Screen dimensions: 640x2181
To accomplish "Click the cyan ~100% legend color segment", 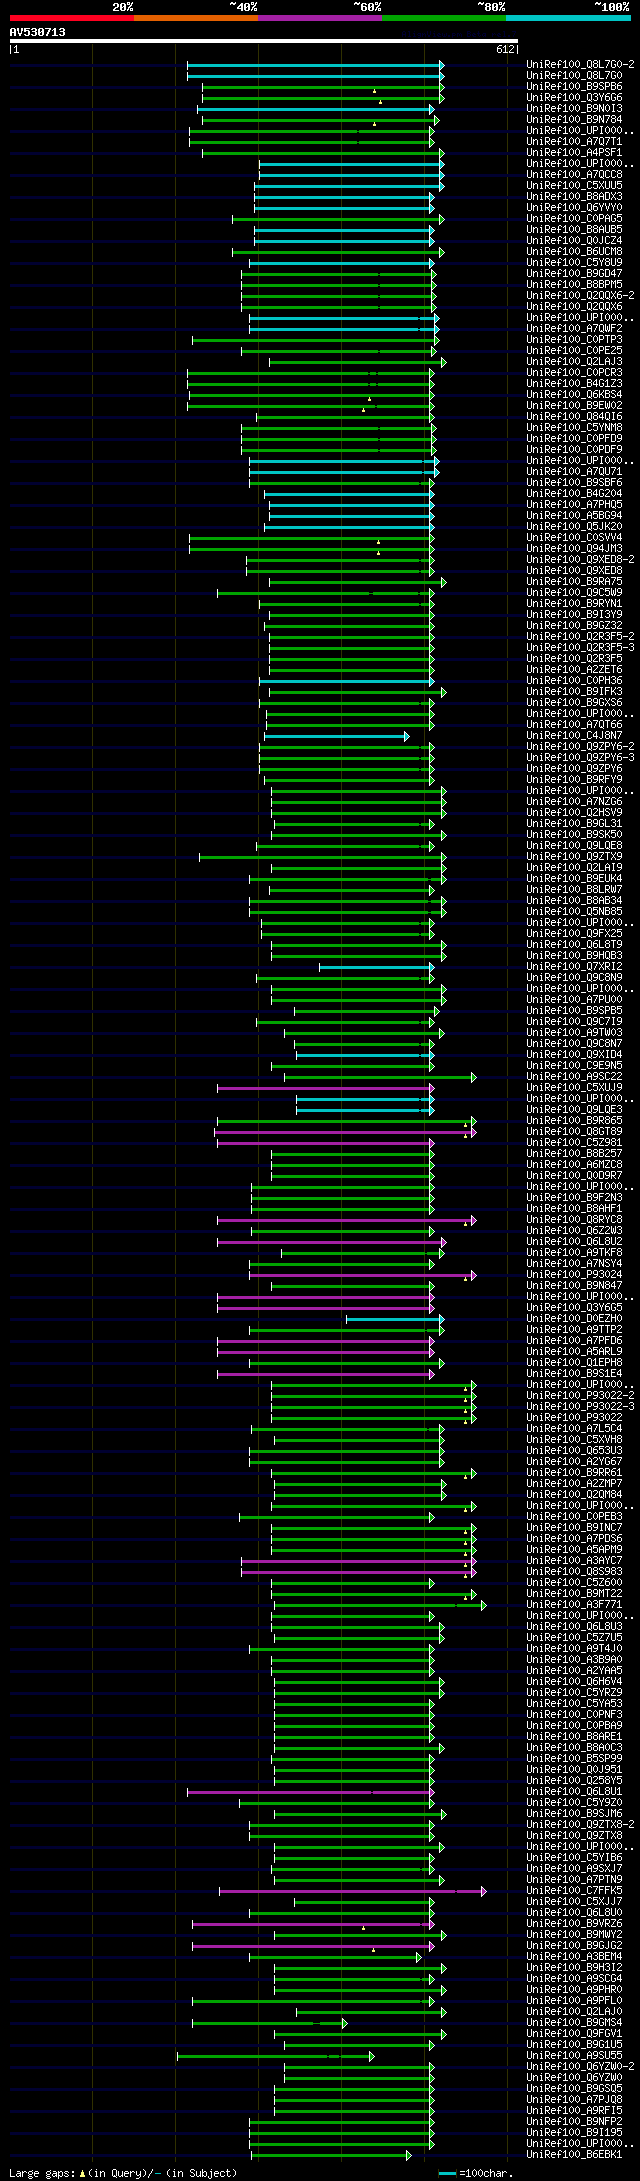I will (568, 18).
